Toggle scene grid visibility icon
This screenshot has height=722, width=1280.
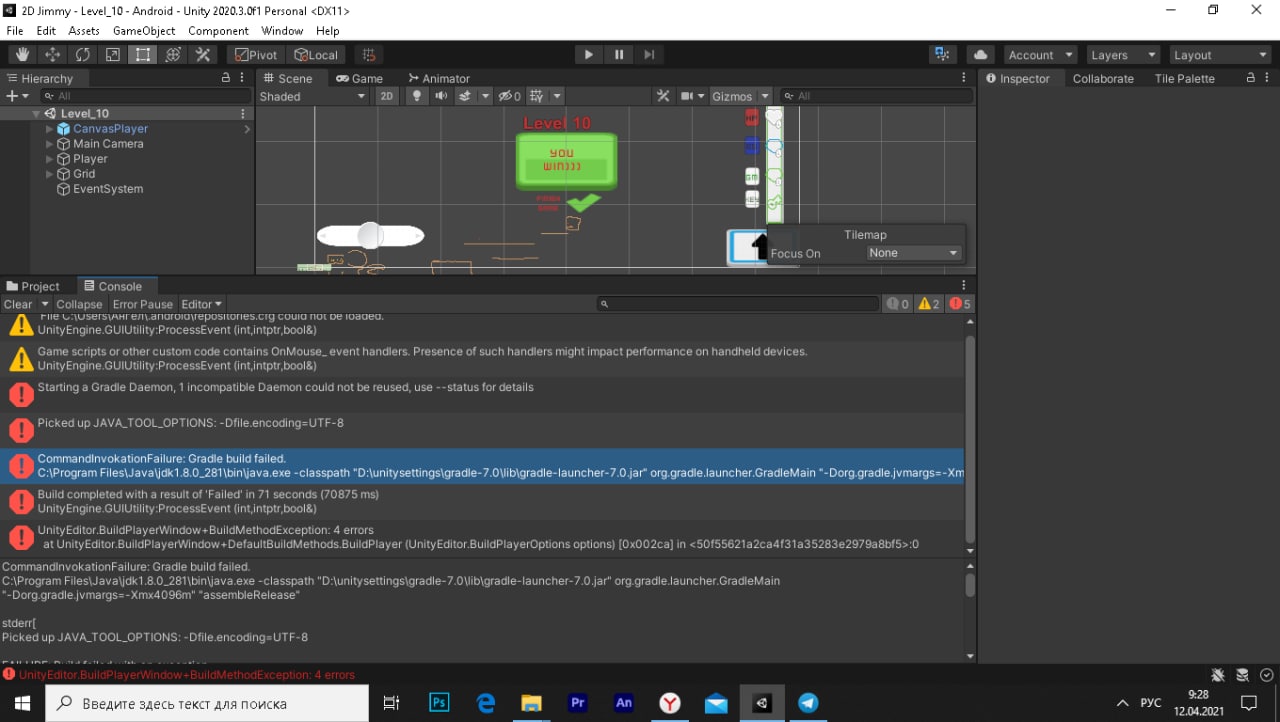537,96
